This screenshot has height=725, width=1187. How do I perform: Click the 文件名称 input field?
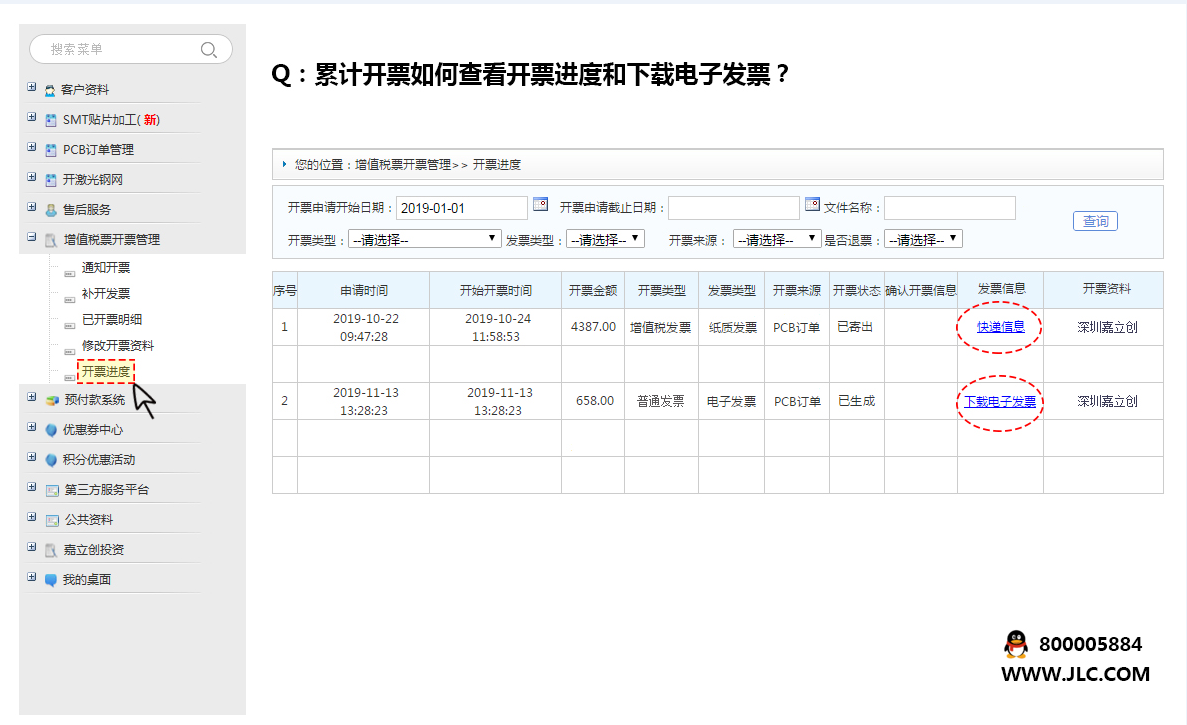click(x=949, y=208)
